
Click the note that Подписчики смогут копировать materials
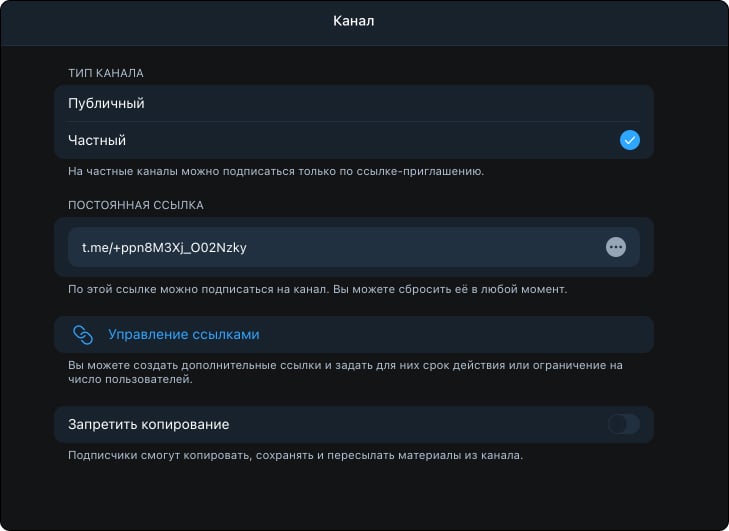[296, 455]
